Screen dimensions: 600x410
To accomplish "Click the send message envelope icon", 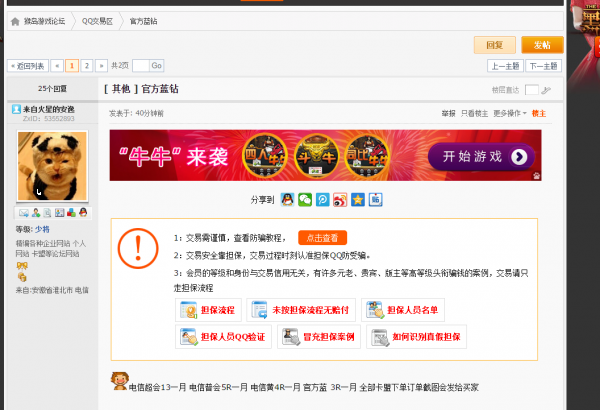I will 24,213.
